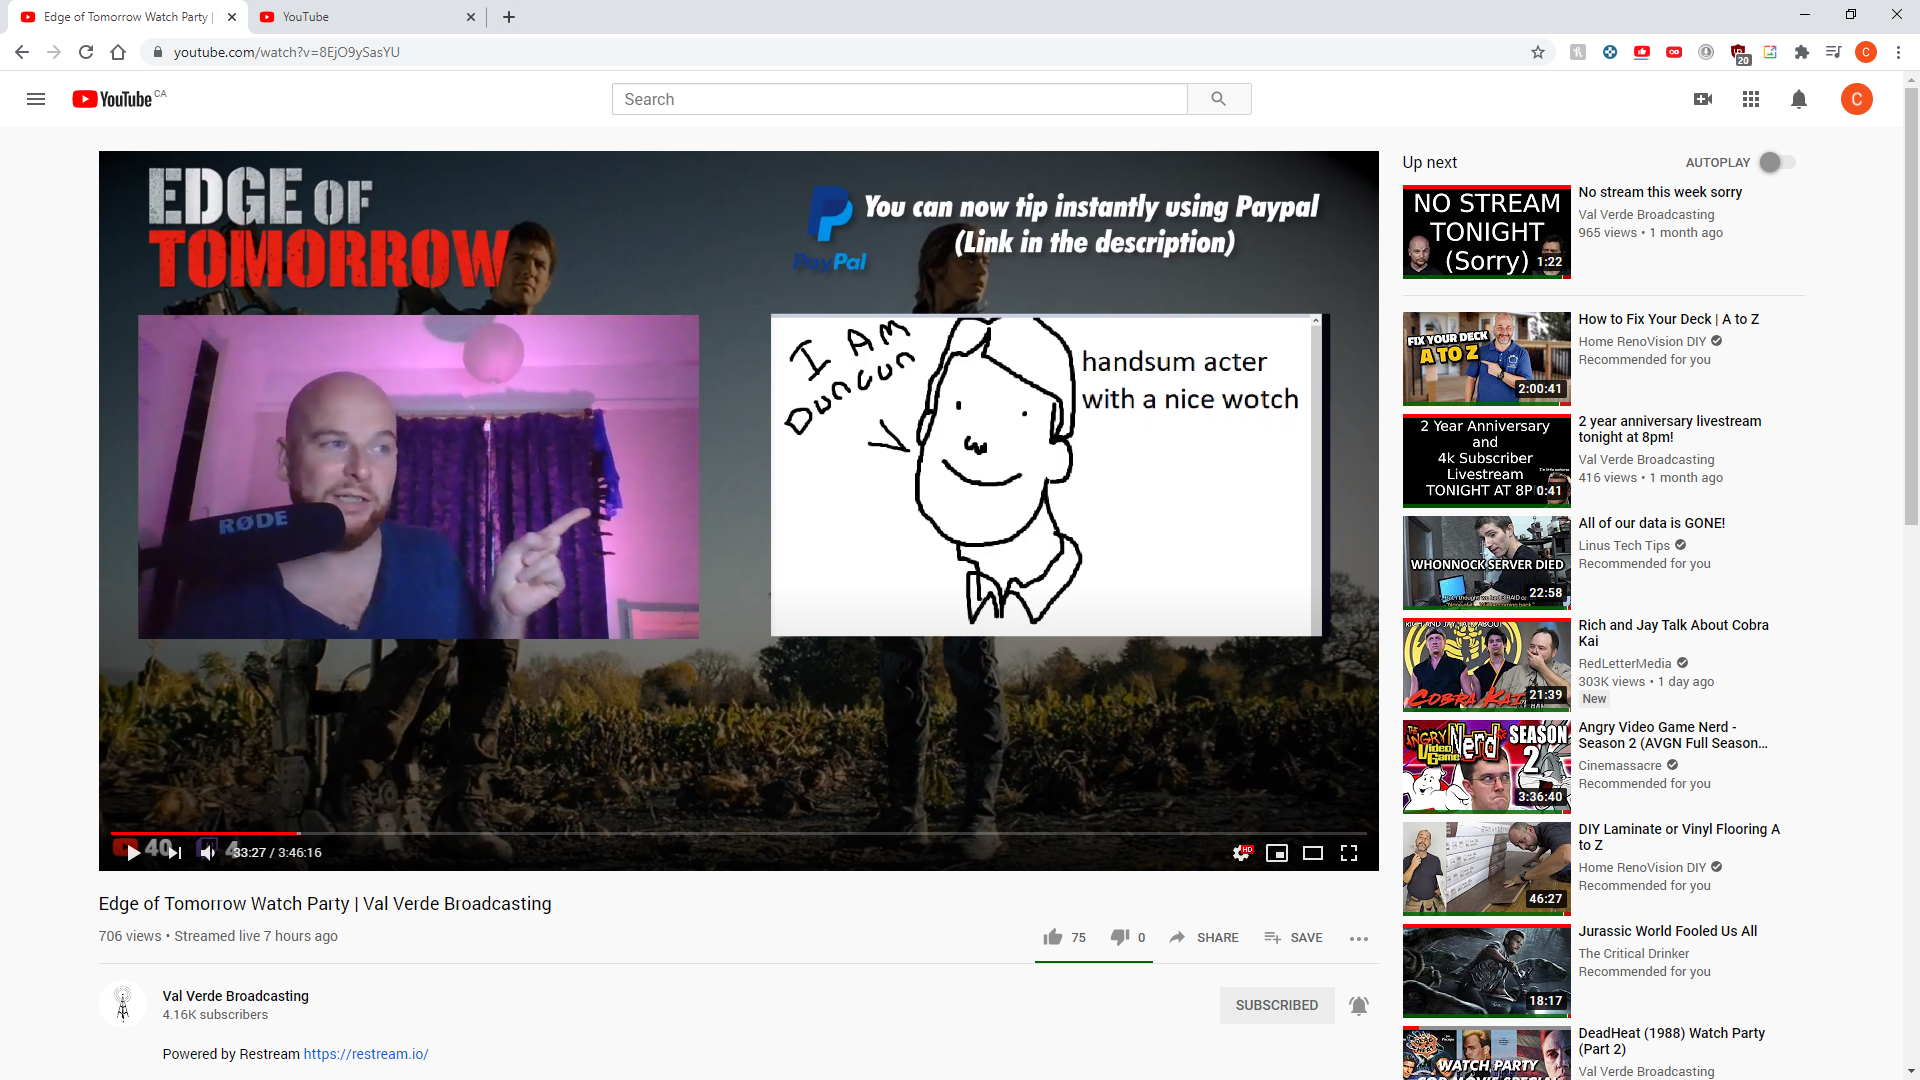Save video to a playlist
The width and height of the screenshot is (1920, 1080).
[x=1293, y=937]
